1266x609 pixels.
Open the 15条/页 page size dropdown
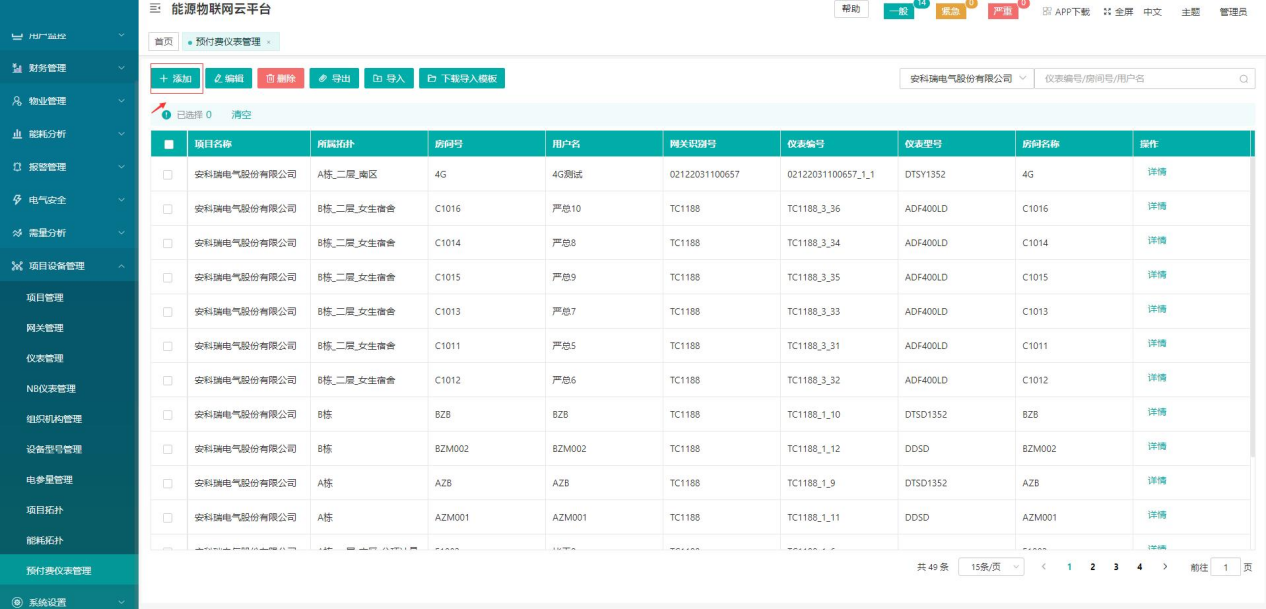point(990,567)
